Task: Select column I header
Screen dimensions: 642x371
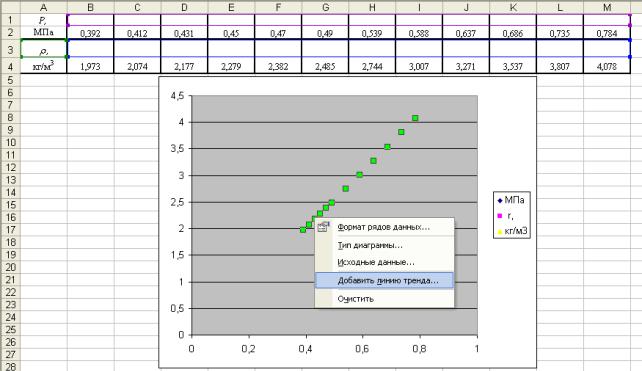Action: (x=419, y=7)
